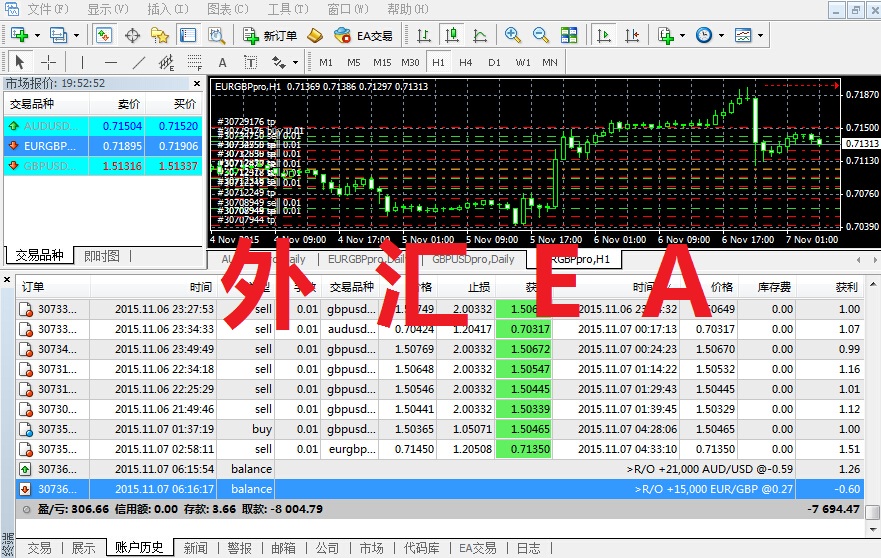Open the 工具(T) menu
This screenshot has height=558, width=881.
click(x=288, y=9)
